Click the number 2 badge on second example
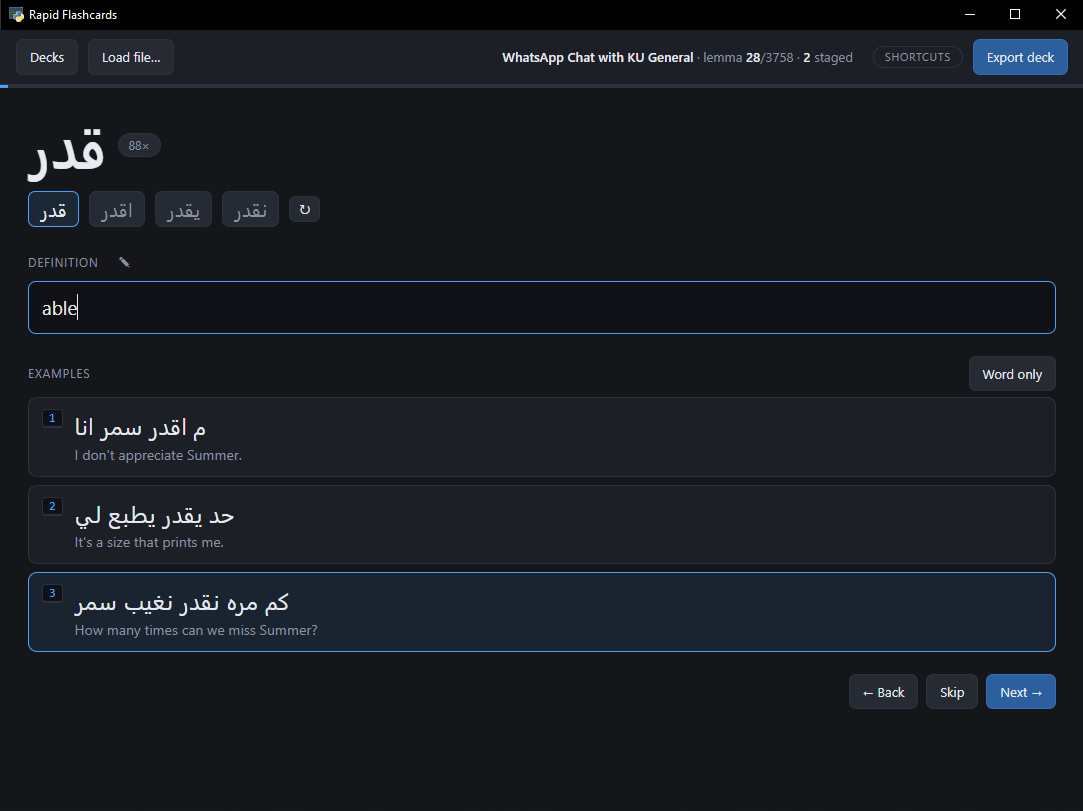Viewport: 1083px width, 811px height. pyautogui.click(x=52, y=506)
